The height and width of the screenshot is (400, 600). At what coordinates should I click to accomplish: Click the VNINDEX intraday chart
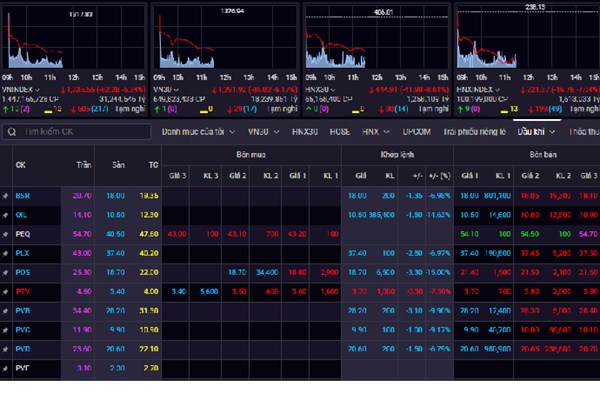(x=73, y=38)
